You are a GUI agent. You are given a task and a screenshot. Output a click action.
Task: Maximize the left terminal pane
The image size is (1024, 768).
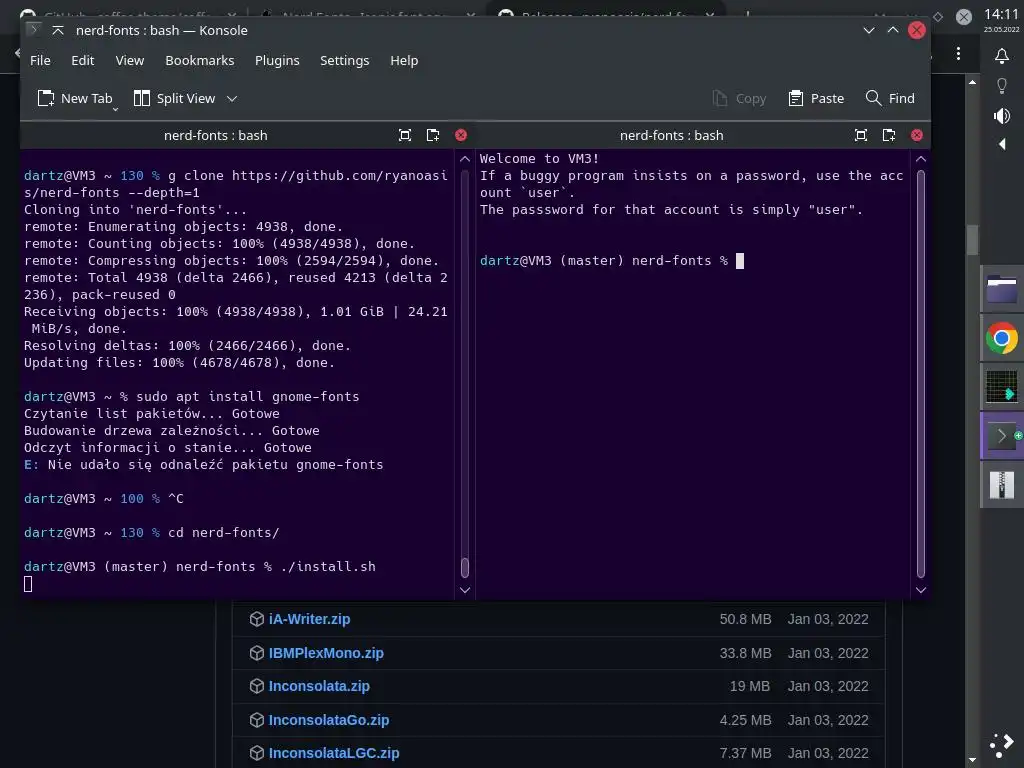tap(405, 135)
